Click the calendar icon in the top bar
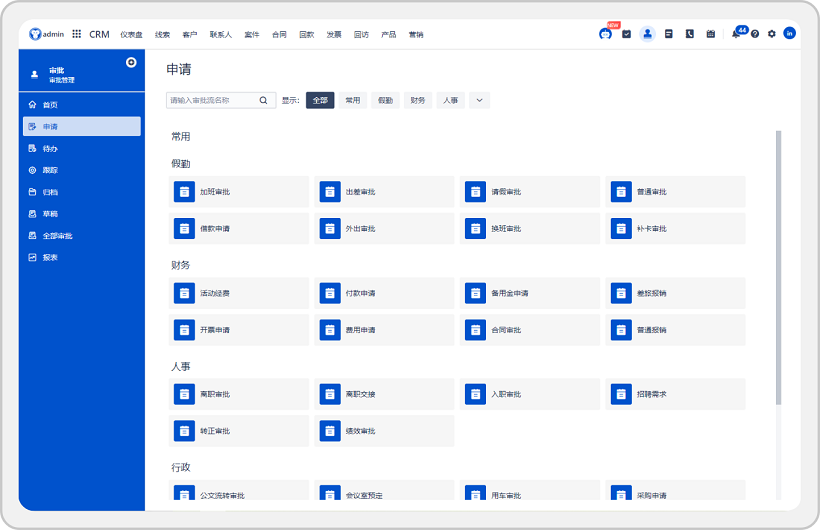This screenshot has width=820, height=530. [x=710, y=34]
